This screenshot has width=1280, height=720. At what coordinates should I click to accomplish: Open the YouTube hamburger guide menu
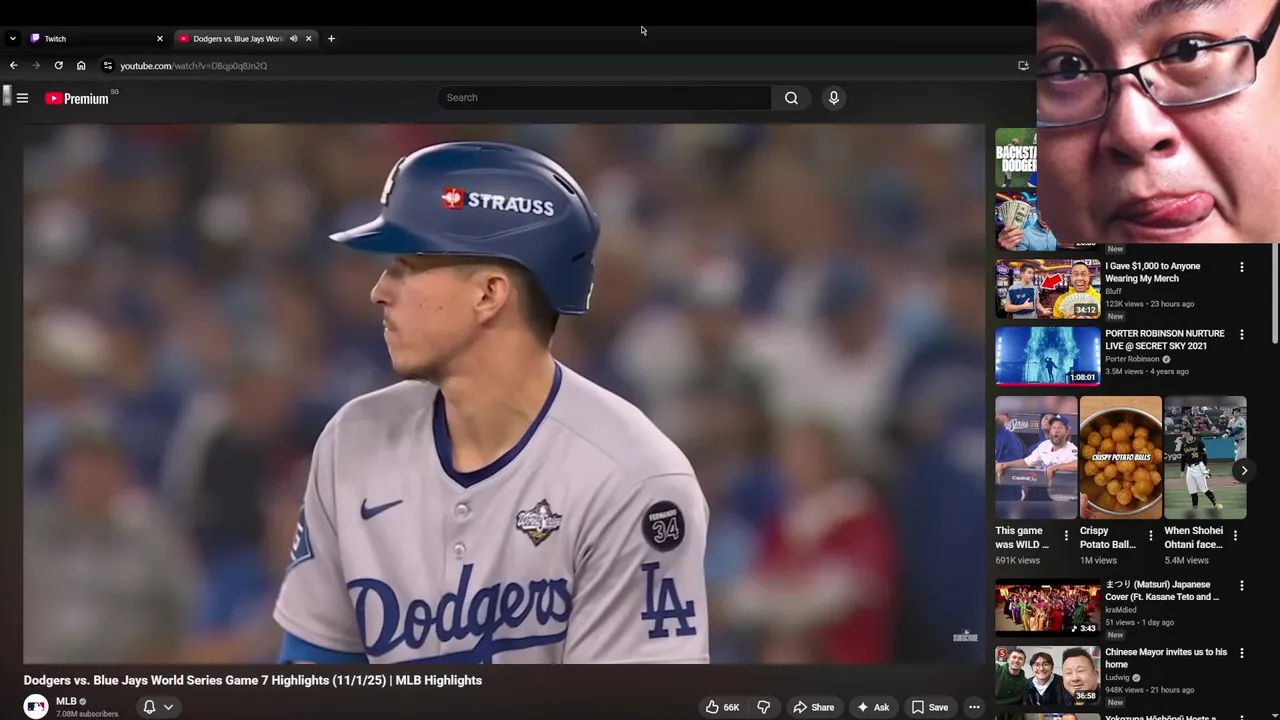click(22, 98)
